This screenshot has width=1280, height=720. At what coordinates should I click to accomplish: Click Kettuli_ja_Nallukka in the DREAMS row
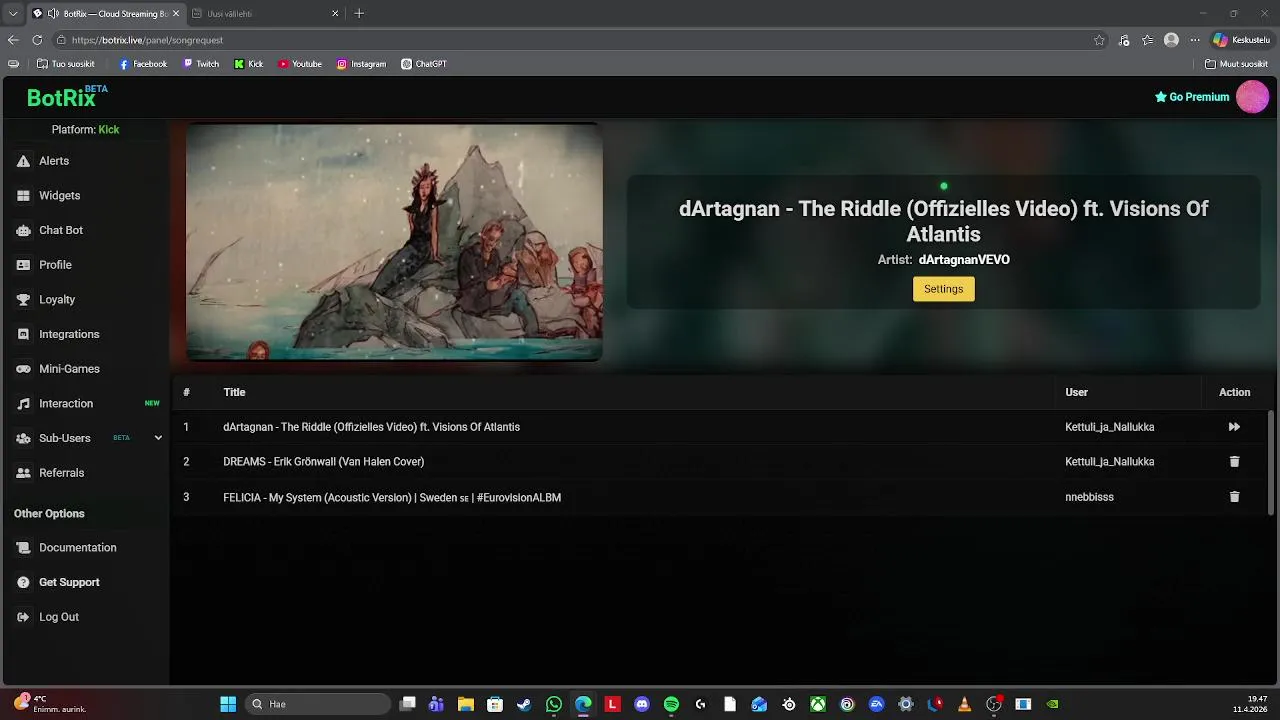1110,462
